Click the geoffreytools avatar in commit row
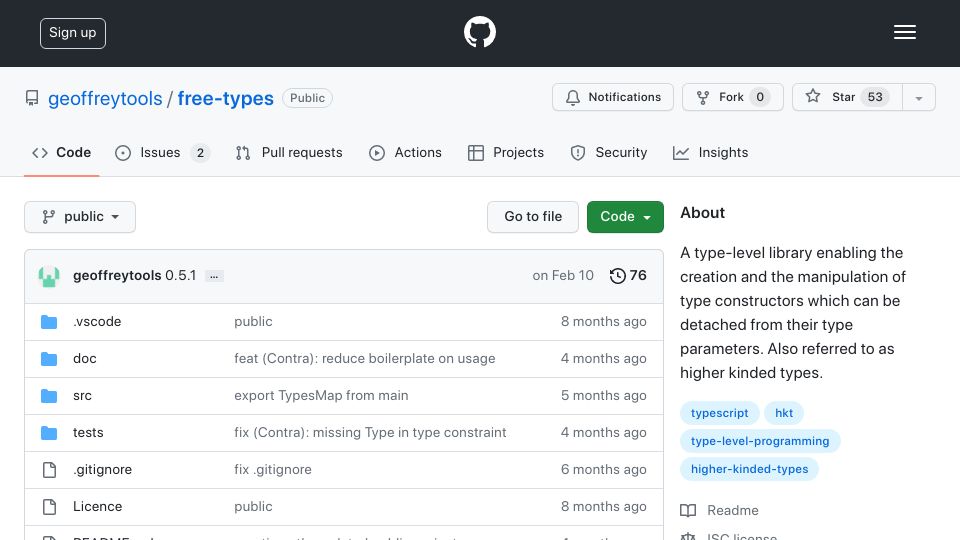This screenshot has height=540, width=960. (x=49, y=276)
